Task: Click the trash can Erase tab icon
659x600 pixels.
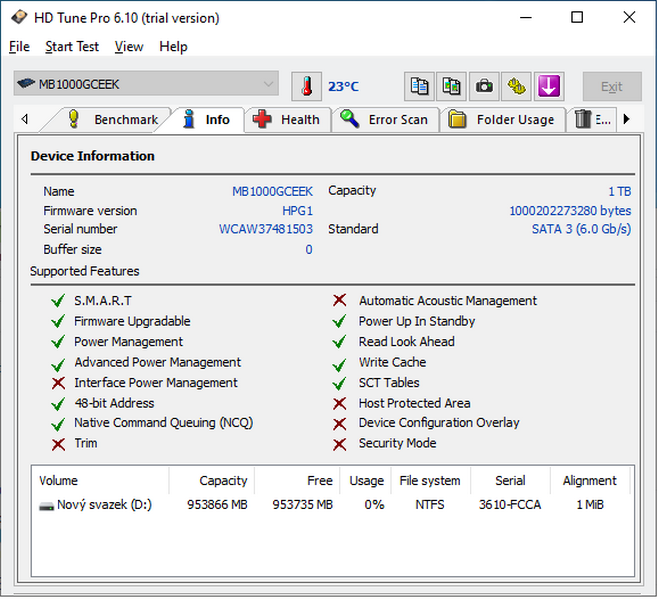Action: [583, 119]
